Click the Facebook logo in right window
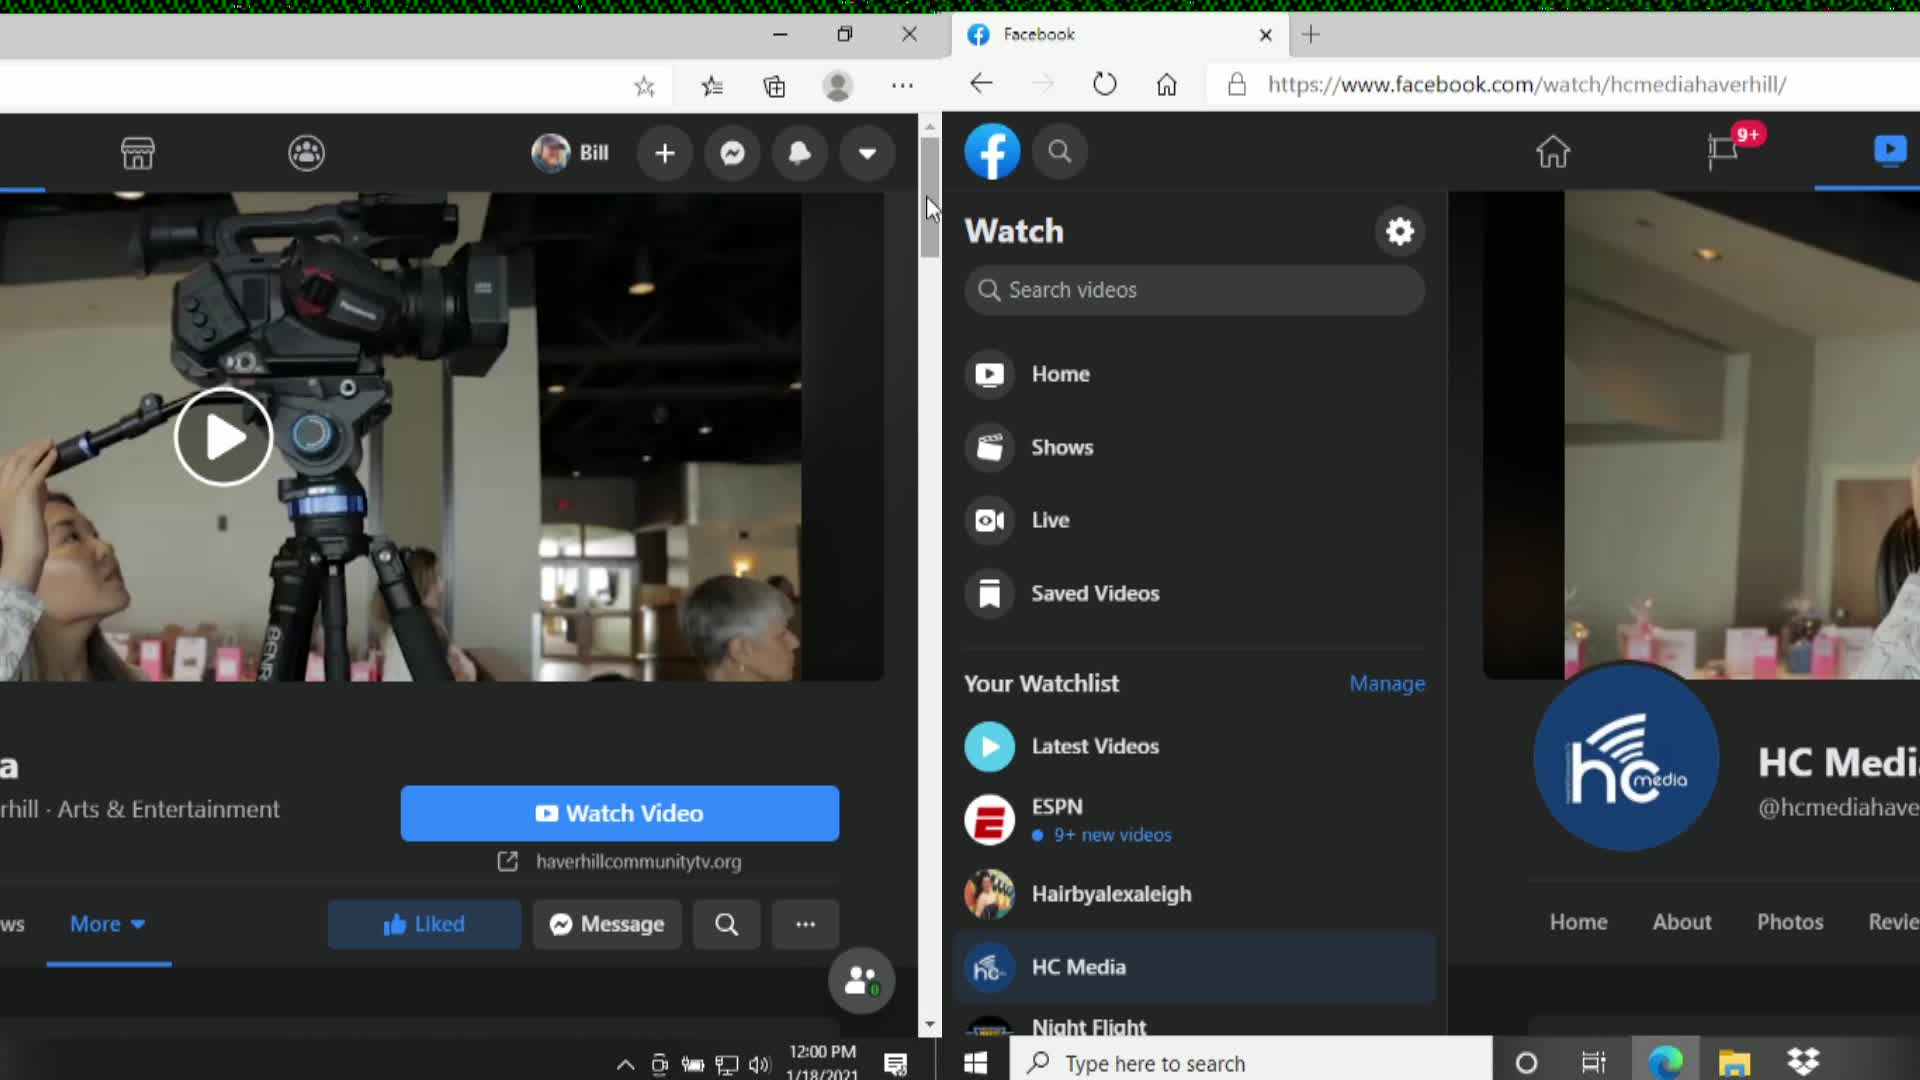 coord(992,151)
